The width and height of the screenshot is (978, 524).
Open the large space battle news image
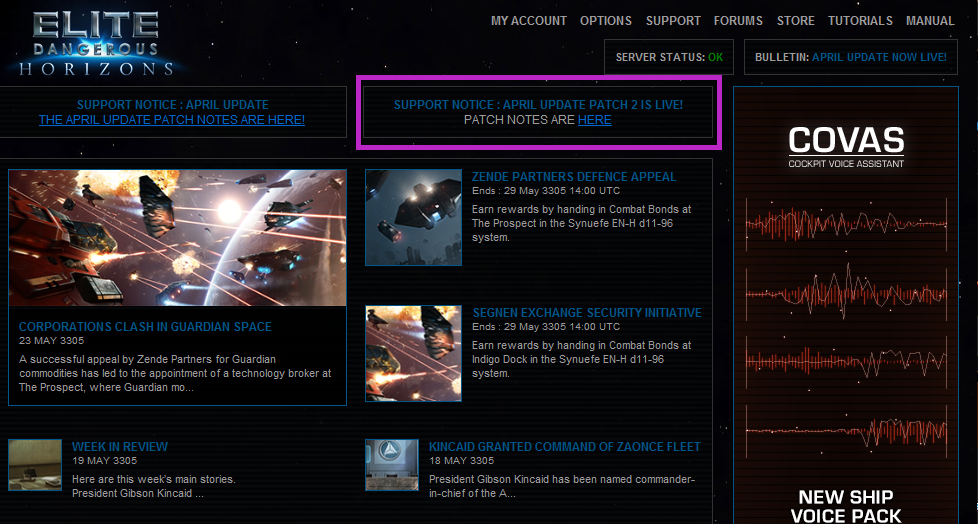[177, 238]
